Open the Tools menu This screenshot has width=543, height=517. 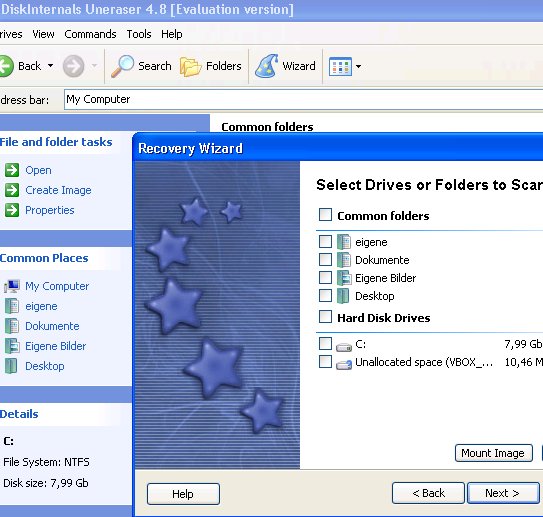[139, 34]
